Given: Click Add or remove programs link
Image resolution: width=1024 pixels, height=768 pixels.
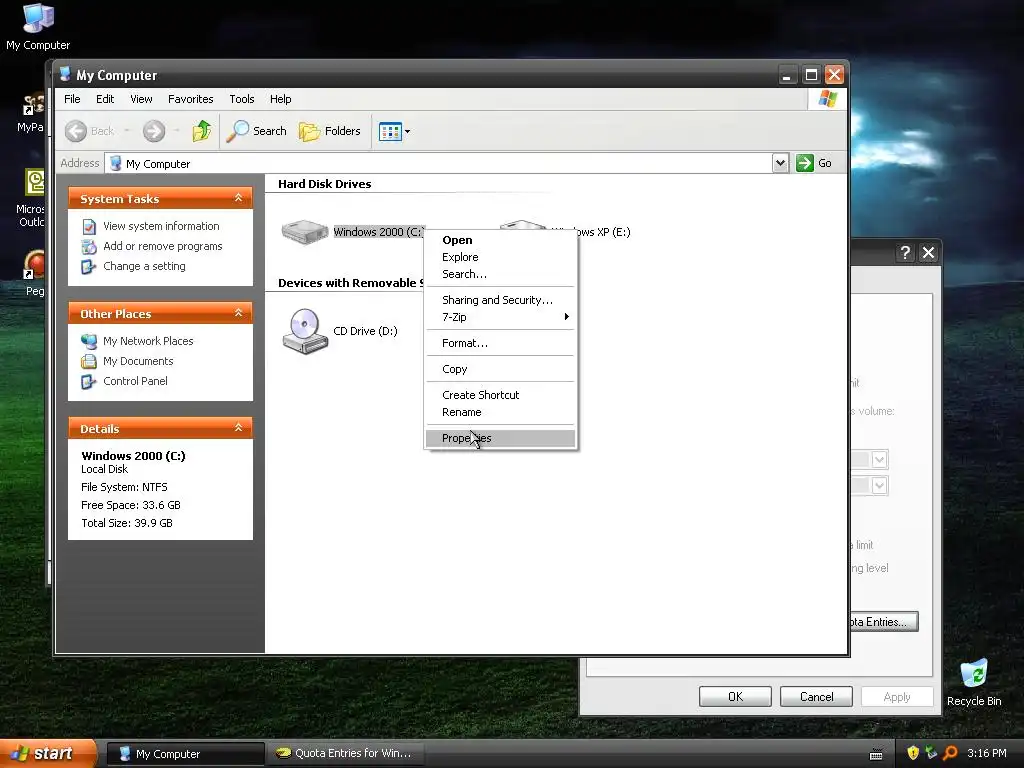Looking at the screenshot, I should 163,246.
